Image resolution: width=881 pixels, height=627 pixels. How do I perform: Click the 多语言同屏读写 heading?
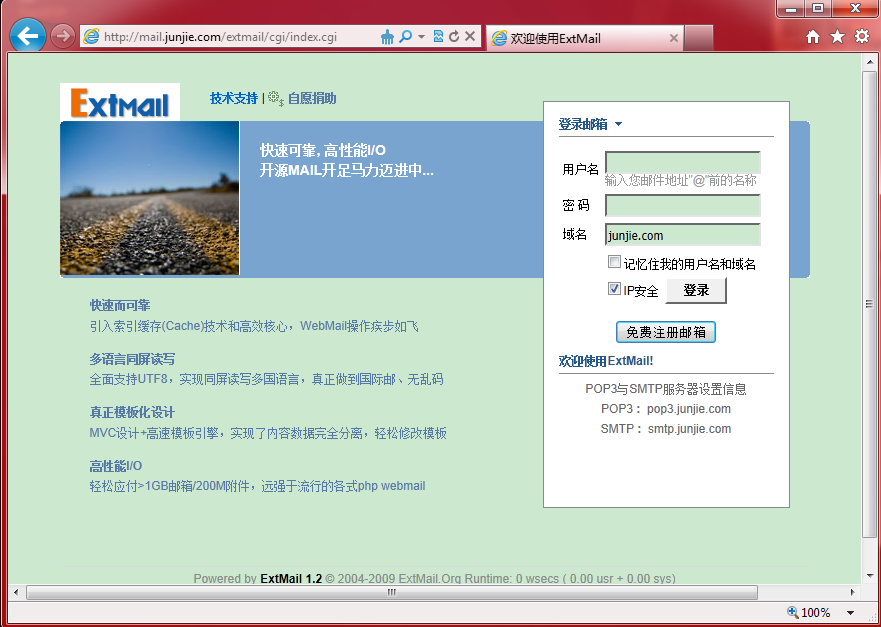click(132, 359)
